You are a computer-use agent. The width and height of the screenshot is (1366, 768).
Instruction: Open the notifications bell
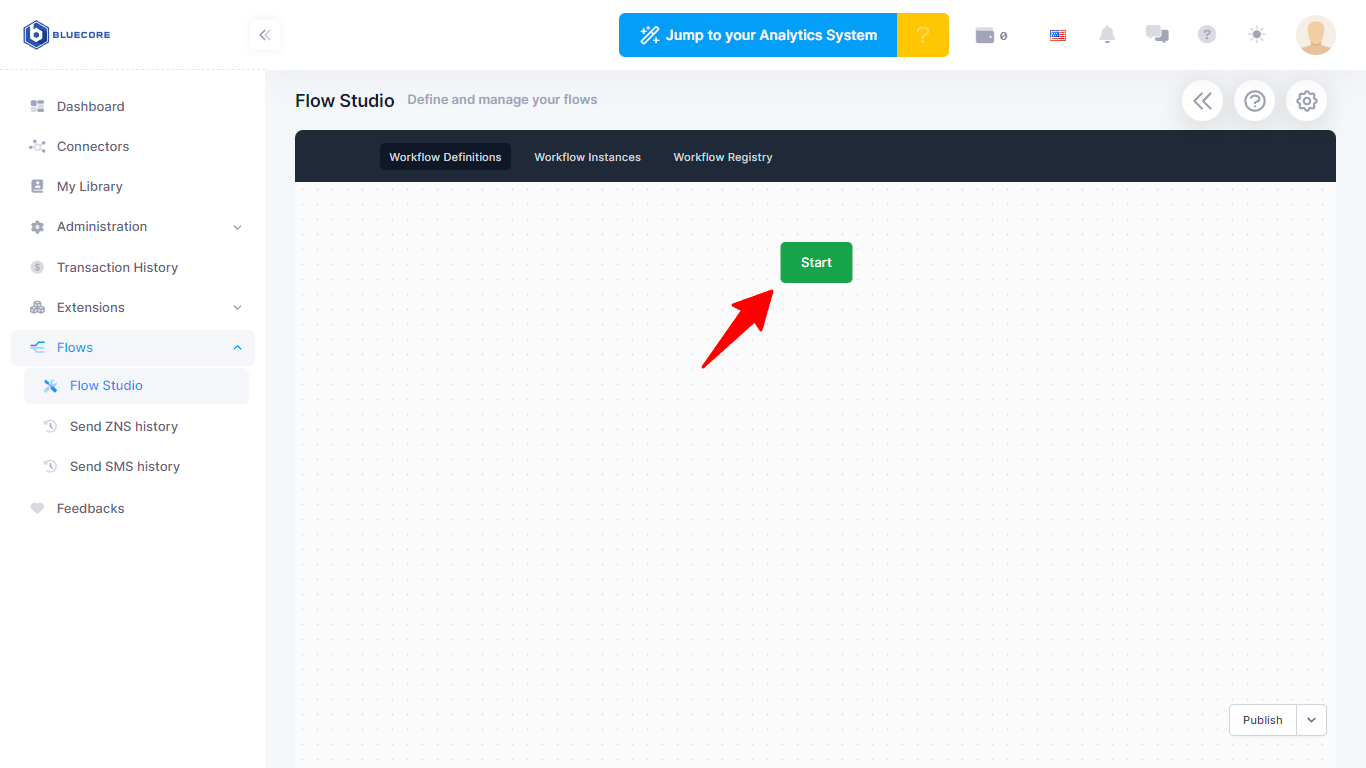tap(1107, 35)
